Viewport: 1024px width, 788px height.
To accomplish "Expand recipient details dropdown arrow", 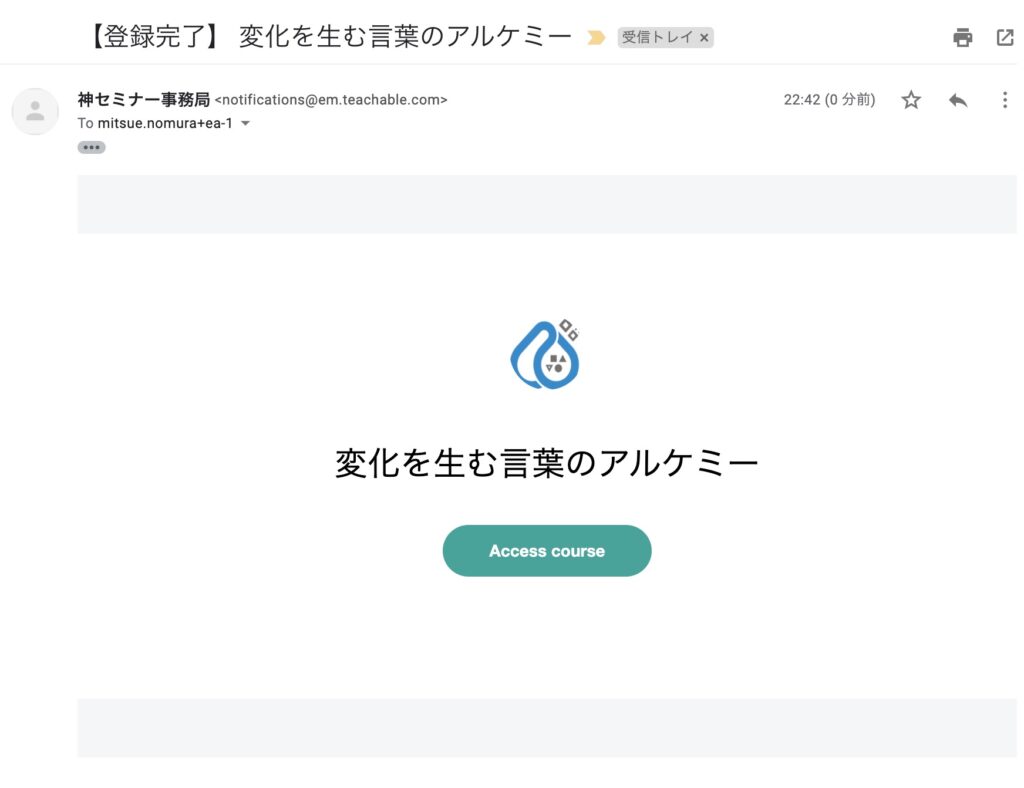I will click(246, 123).
